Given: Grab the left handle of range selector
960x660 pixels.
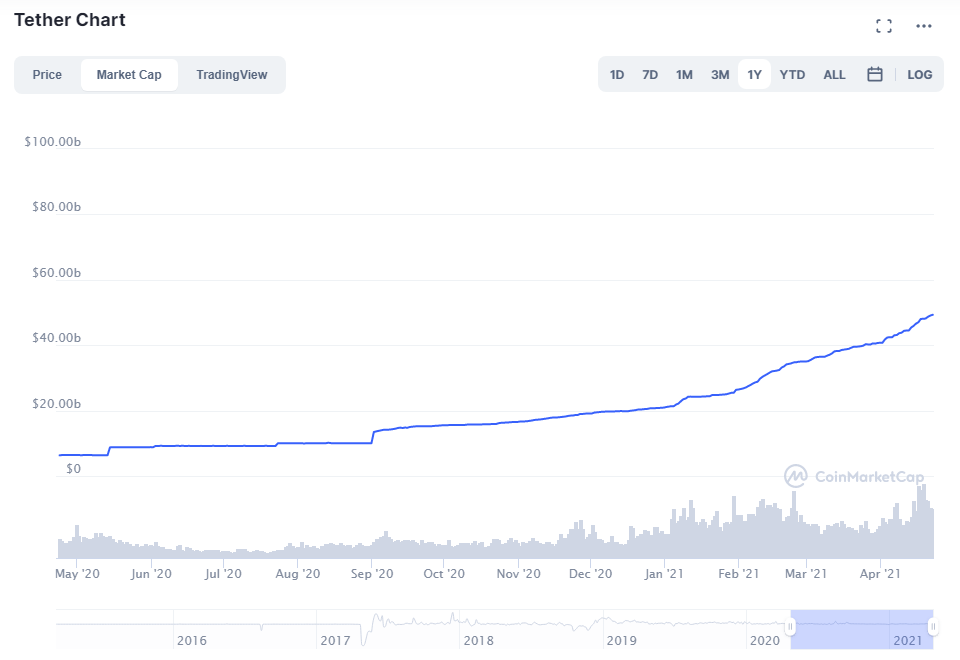Looking at the screenshot, I should [790, 626].
